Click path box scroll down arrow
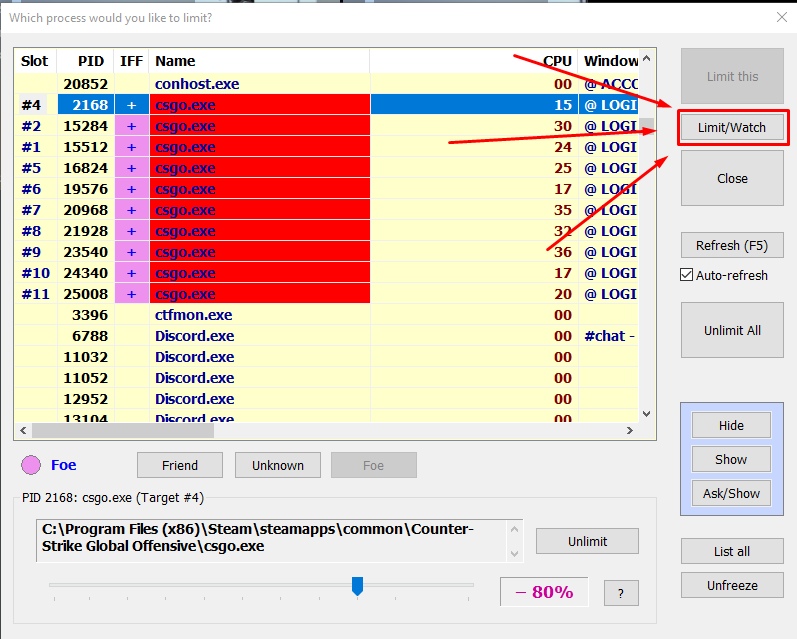Viewport: 797px width, 639px height. coord(514,554)
